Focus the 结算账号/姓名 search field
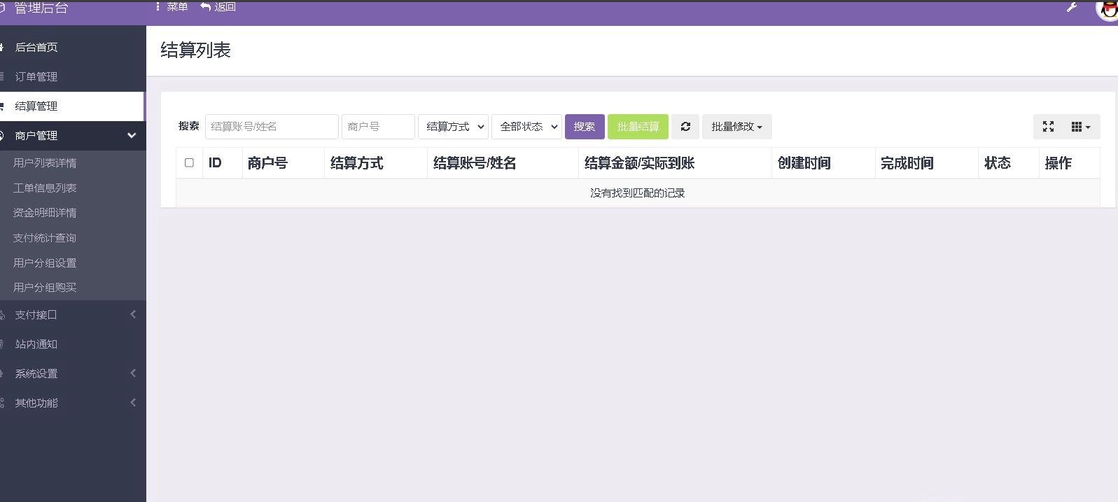 (x=272, y=127)
